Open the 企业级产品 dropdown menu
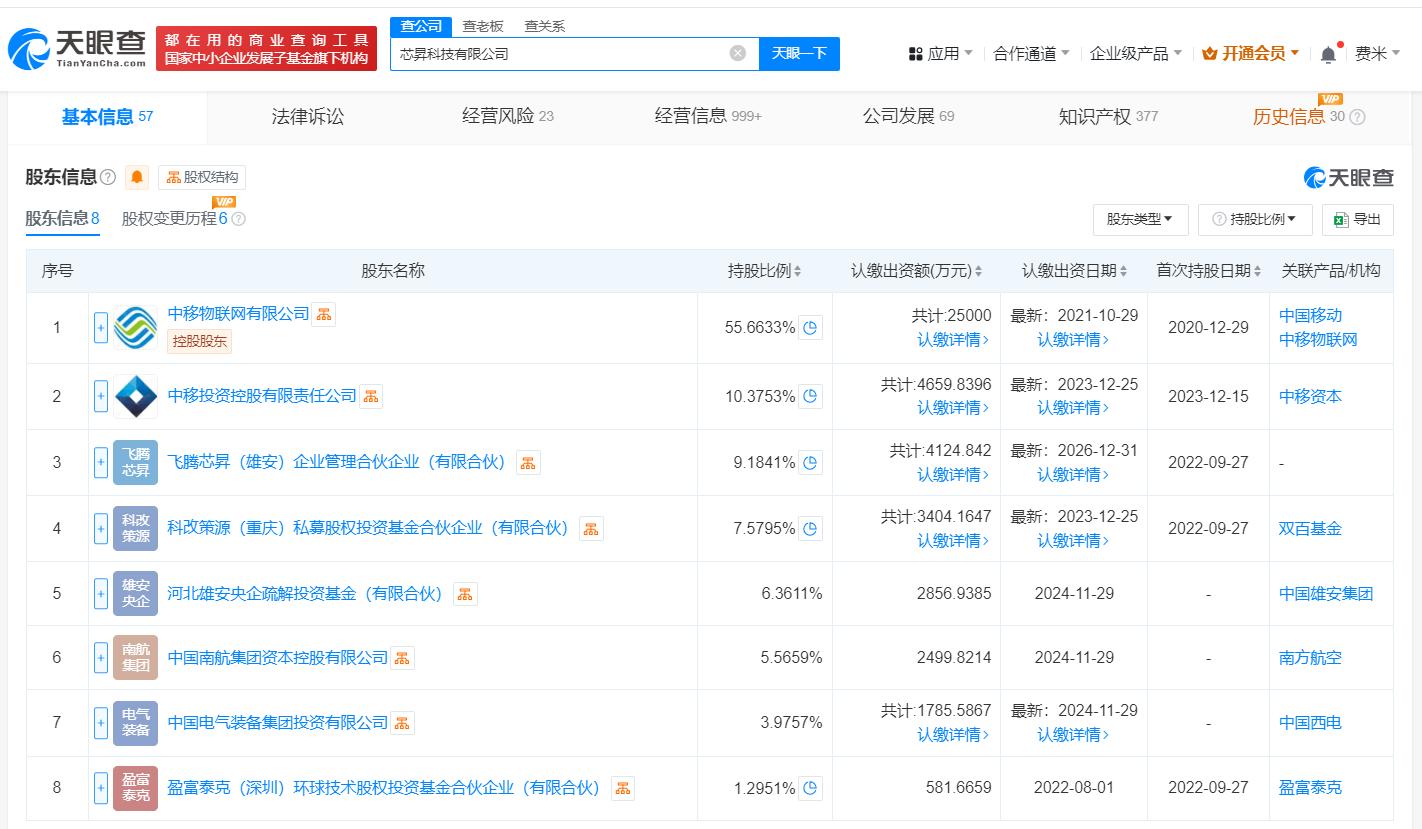 point(1136,54)
